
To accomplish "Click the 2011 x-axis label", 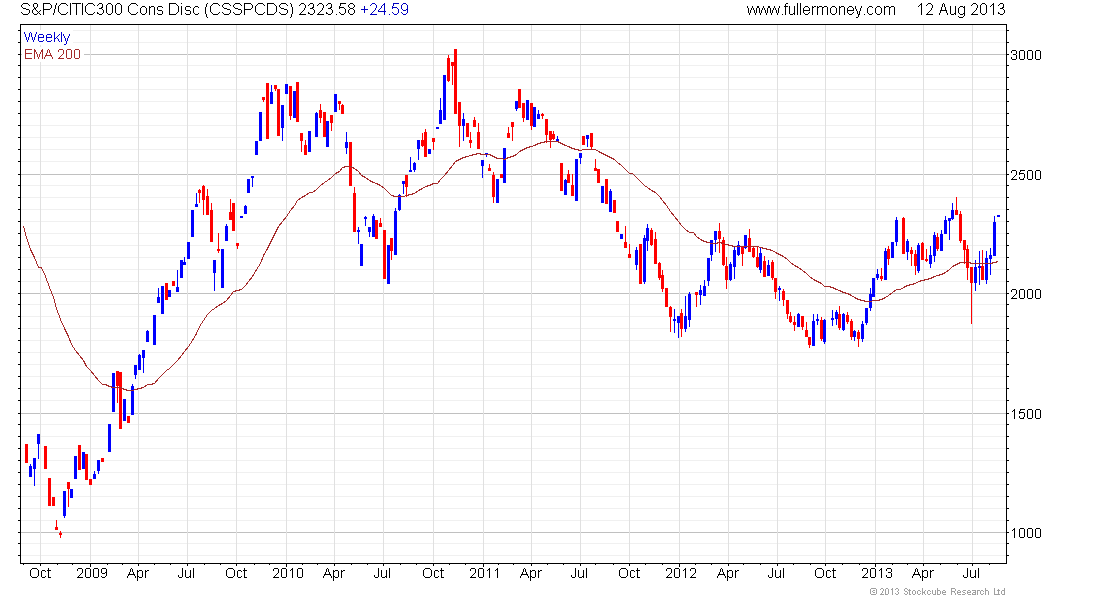I will (485, 573).
